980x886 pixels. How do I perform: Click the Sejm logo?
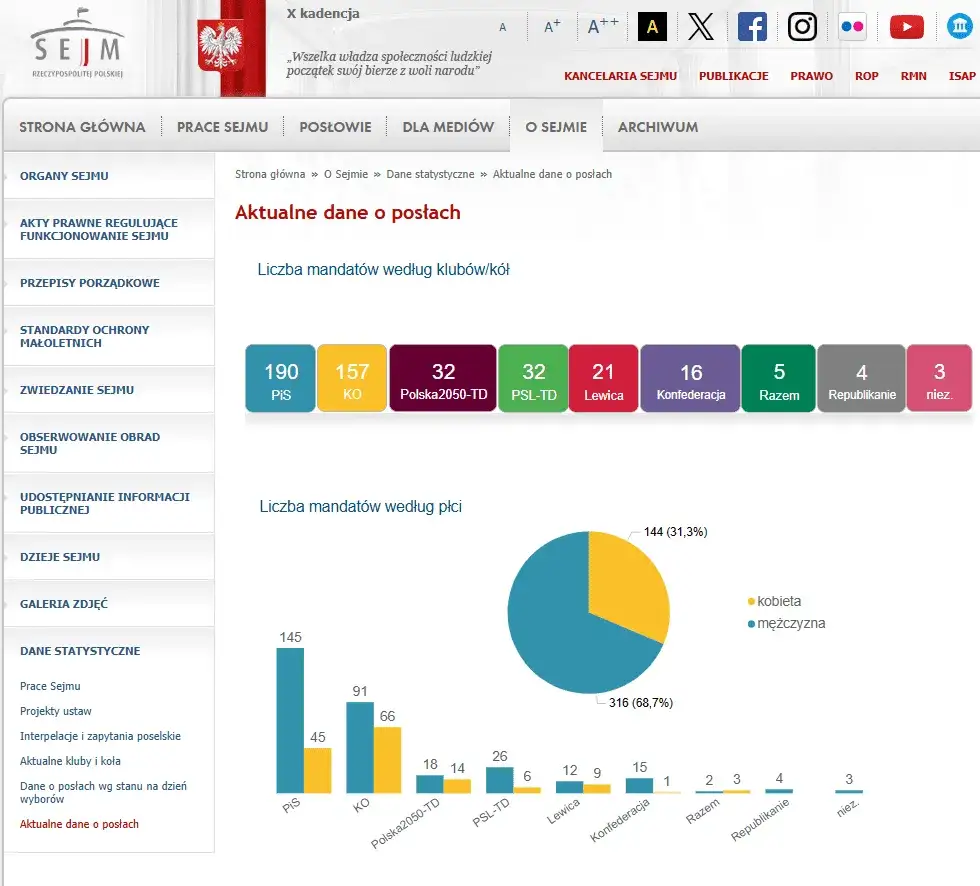78,44
